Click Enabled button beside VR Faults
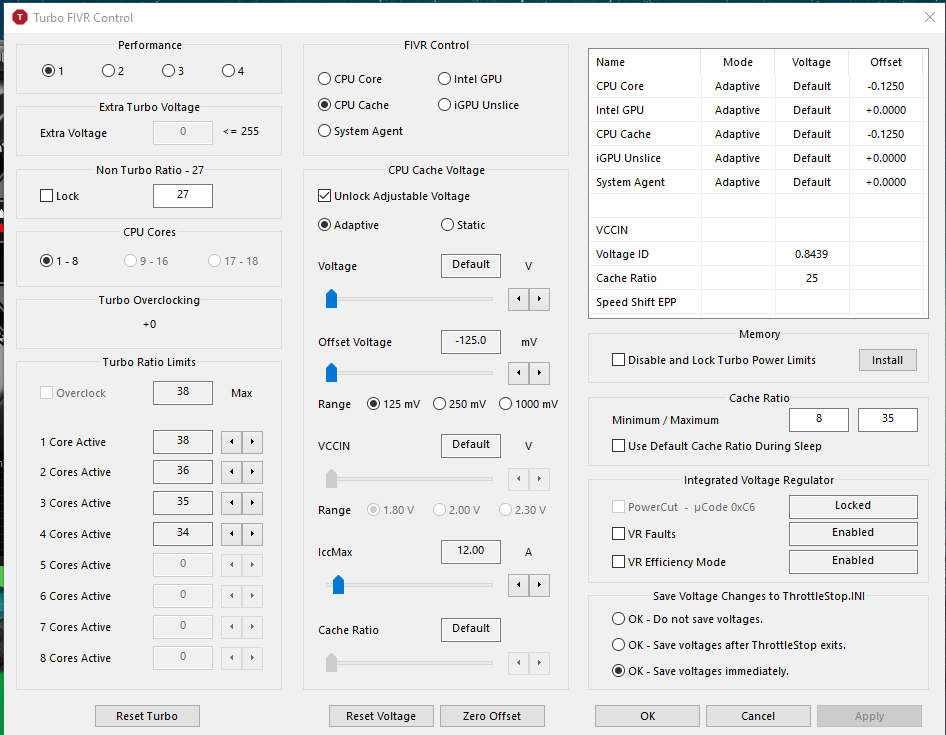The width and height of the screenshot is (946, 735). point(853,533)
